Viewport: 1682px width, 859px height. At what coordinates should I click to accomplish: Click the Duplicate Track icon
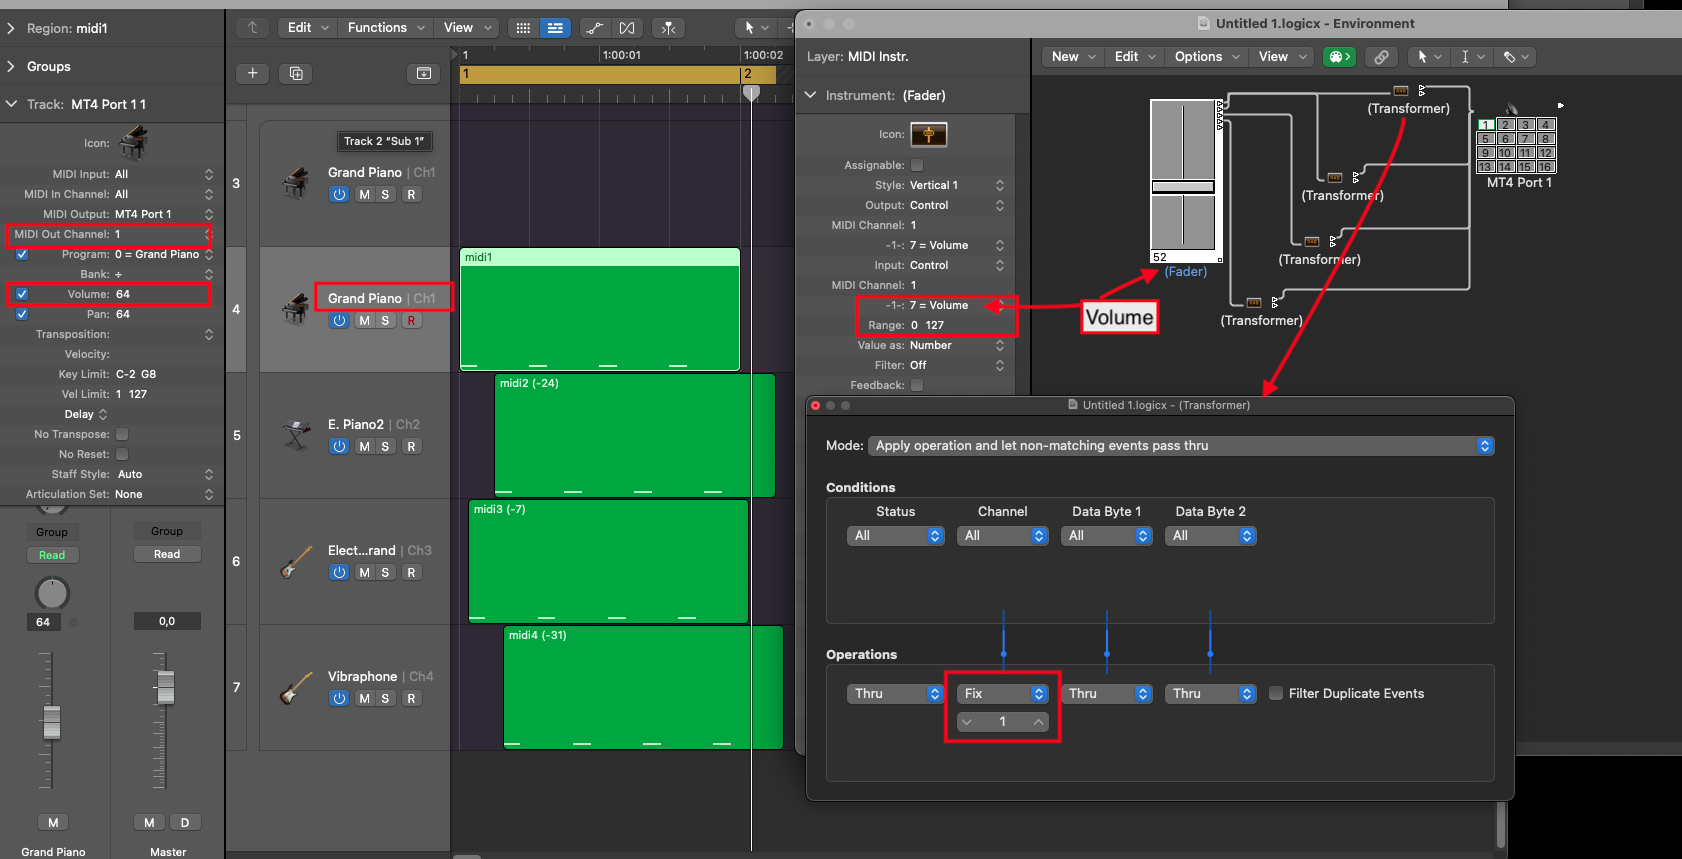pyautogui.click(x=296, y=73)
